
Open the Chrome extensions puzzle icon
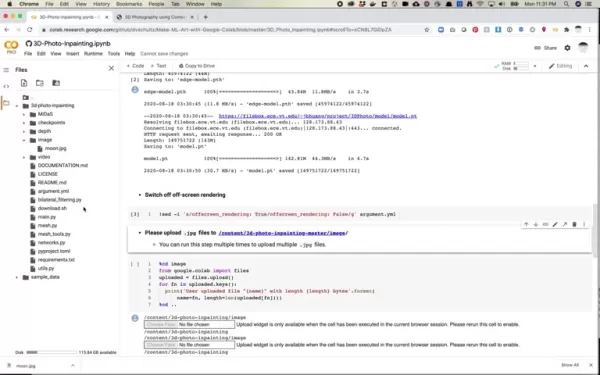click(566, 29)
